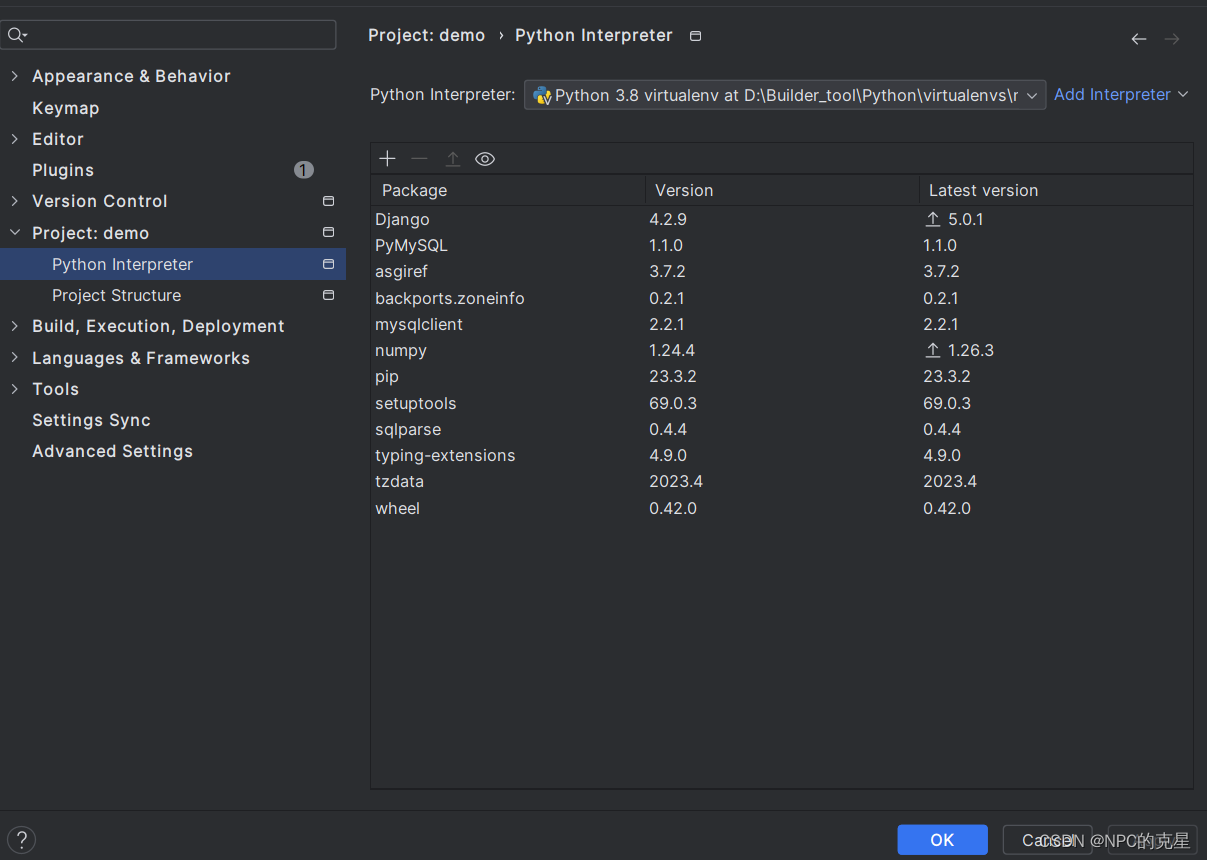Image resolution: width=1207 pixels, height=860 pixels.
Task: Select Plugins in settings tree
Action: pyautogui.click(x=63, y=170)
